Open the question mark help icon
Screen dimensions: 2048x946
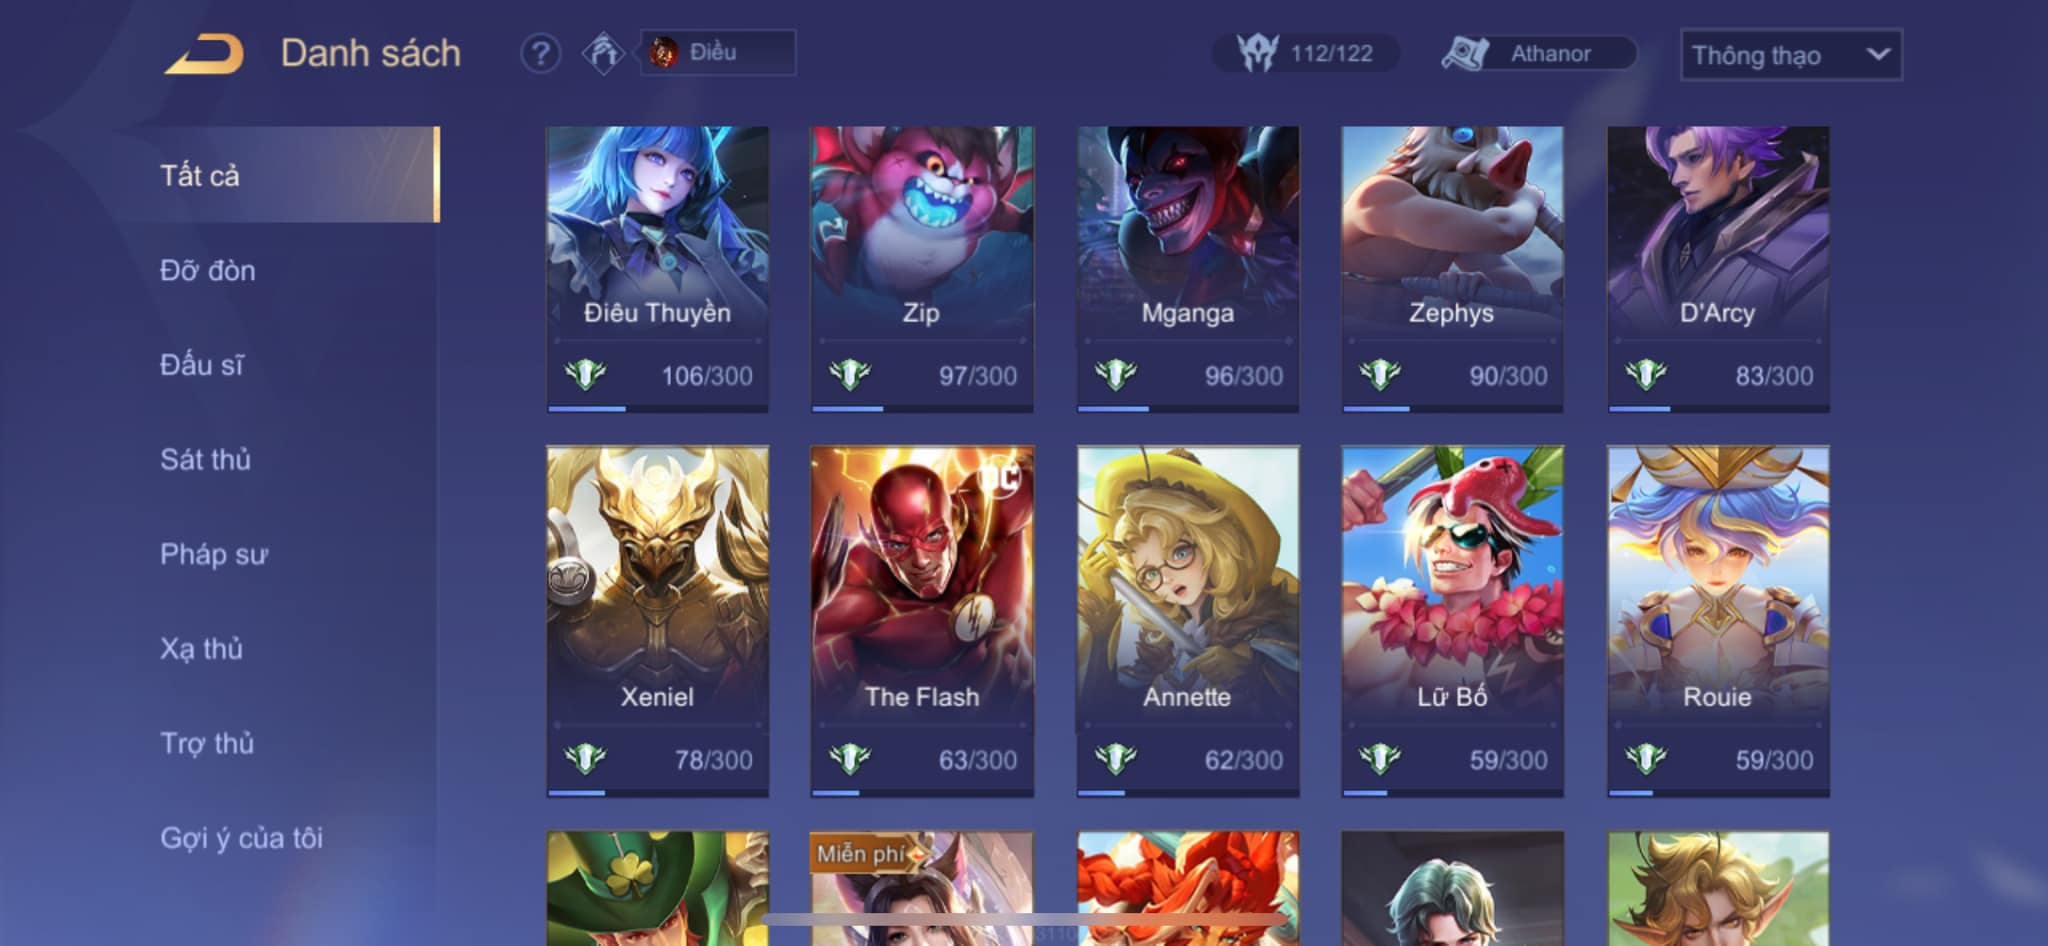pos(541,53)
